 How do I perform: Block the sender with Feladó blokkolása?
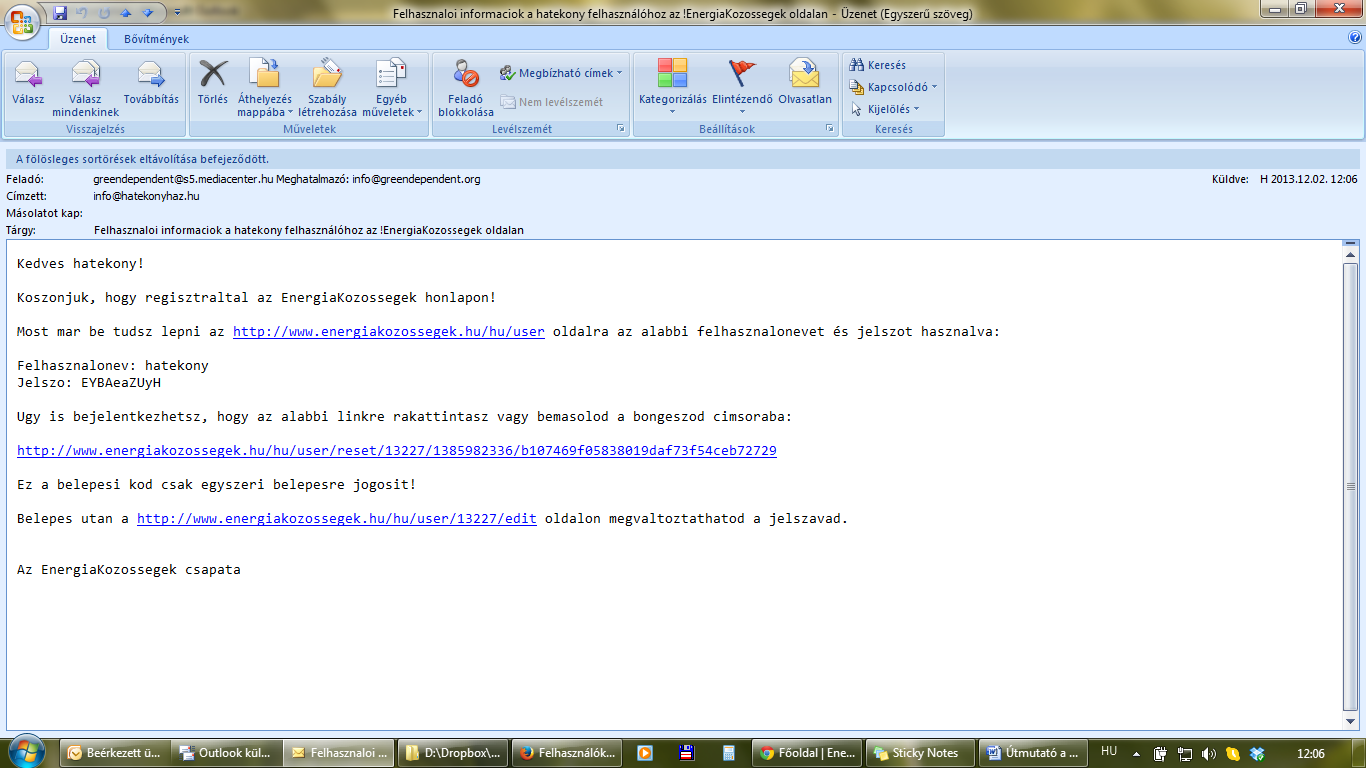click(x=466, y=88)
